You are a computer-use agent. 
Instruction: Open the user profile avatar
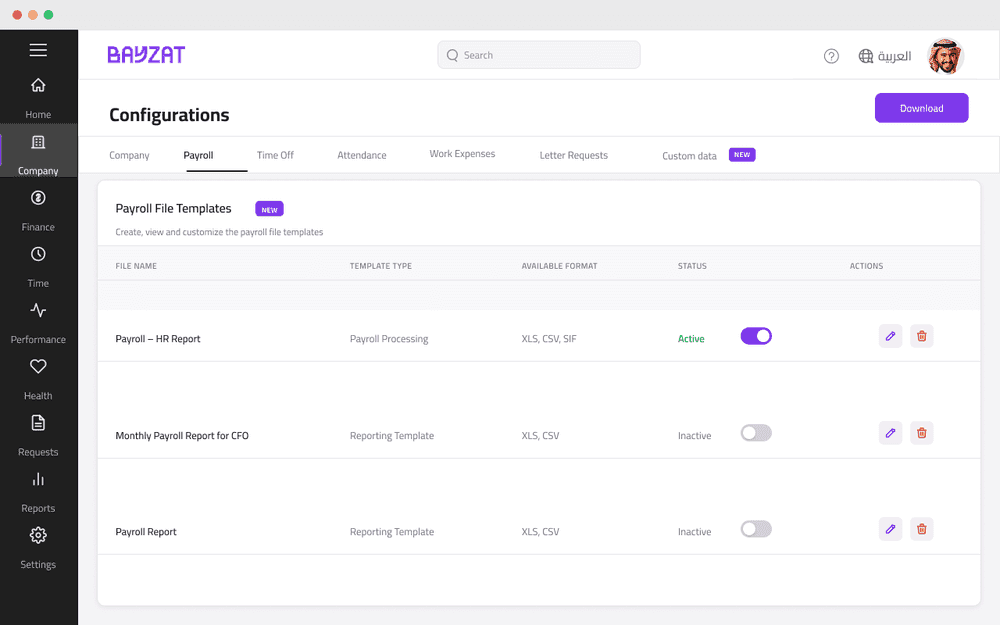945,56
